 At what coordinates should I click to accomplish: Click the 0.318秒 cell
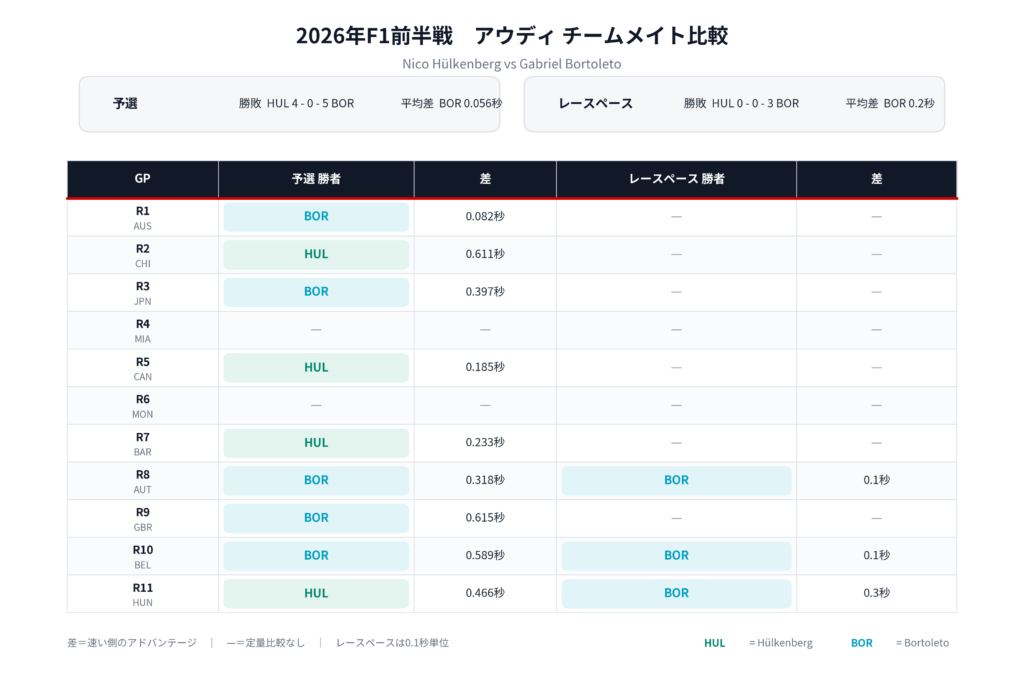pos(485,481)
